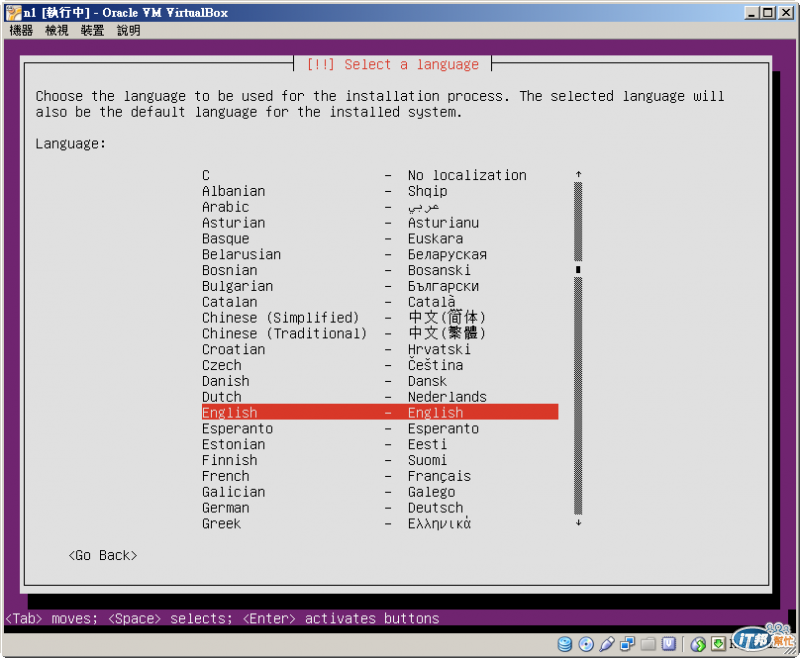800x658 pixels.
Task: Click the hard disk activity icon
Action: tap(565, 644)
